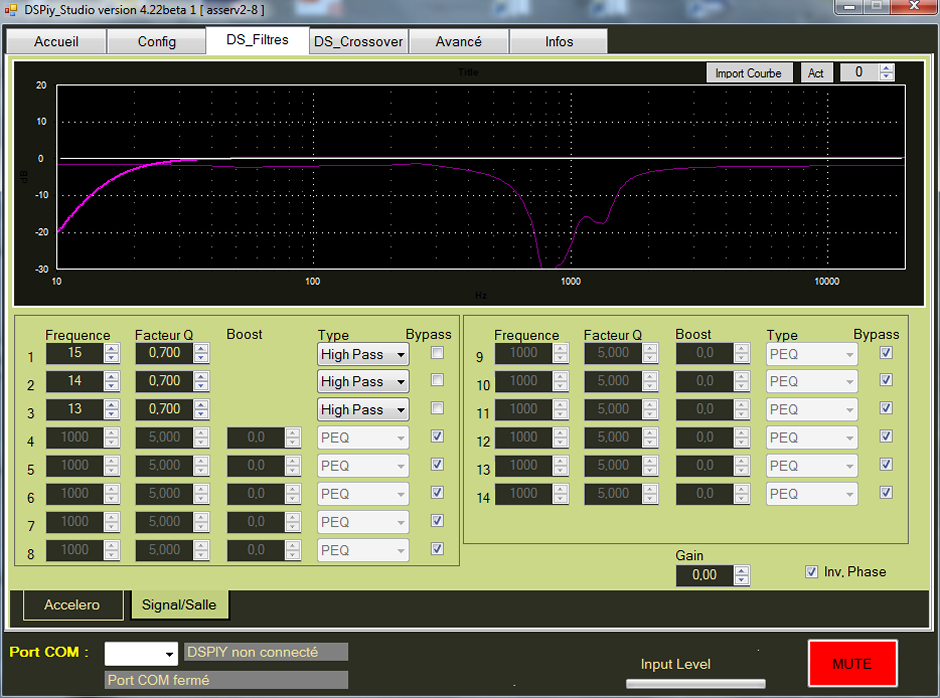This screenshot has height=698, width=940.
Task: Enable Bypass checkbox for filter 1
Action: (x=437, y=353)
